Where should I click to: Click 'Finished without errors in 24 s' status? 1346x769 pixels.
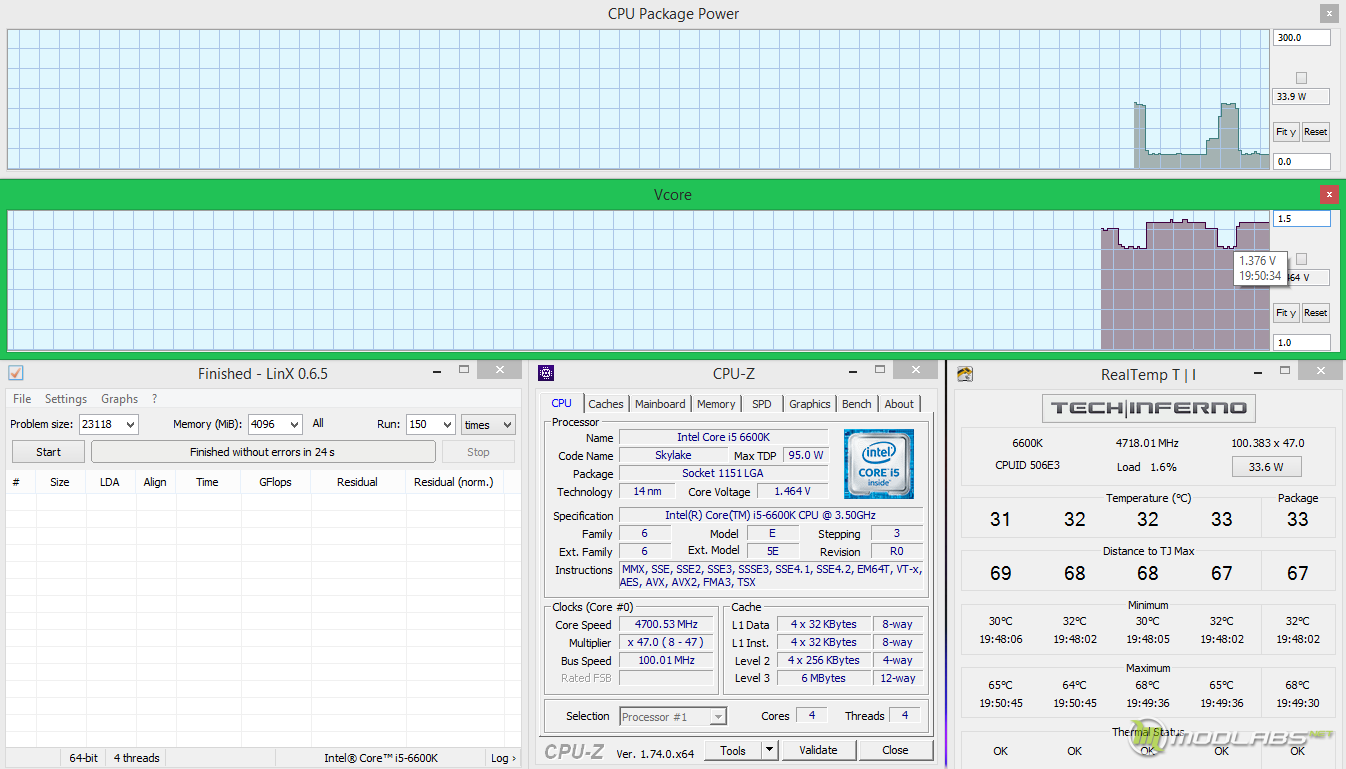click(x=263, y=452)
